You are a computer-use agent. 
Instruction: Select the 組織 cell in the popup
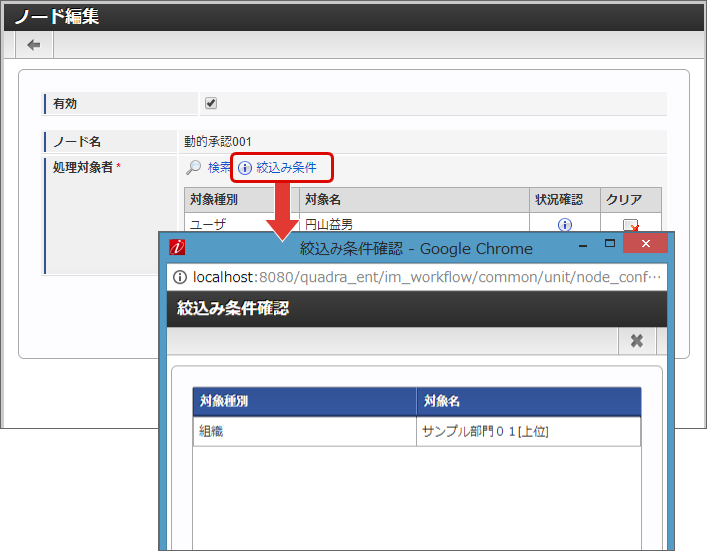(x=304, y=432)
